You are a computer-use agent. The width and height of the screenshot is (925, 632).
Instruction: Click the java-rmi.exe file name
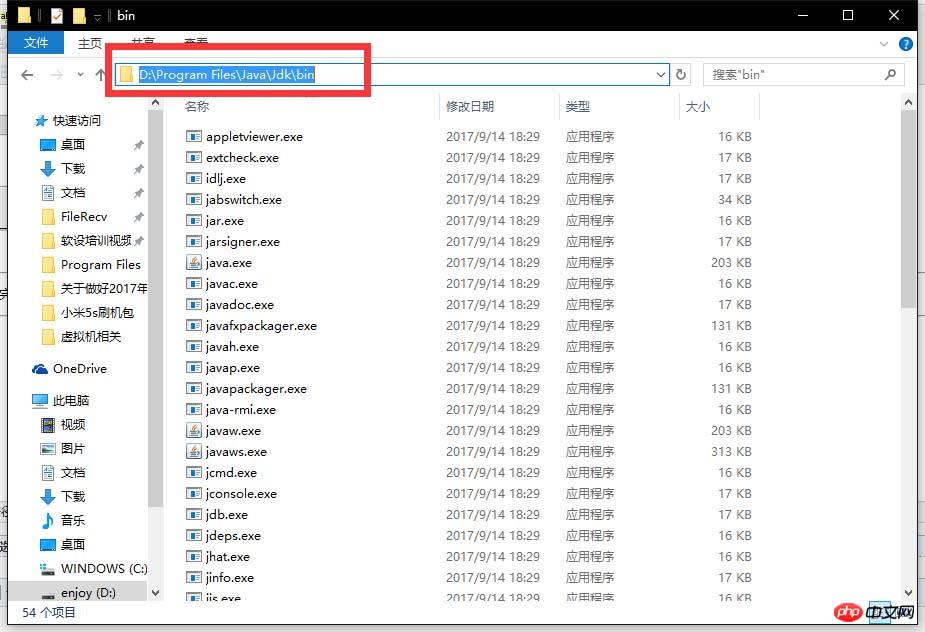[x=241, y=410]
